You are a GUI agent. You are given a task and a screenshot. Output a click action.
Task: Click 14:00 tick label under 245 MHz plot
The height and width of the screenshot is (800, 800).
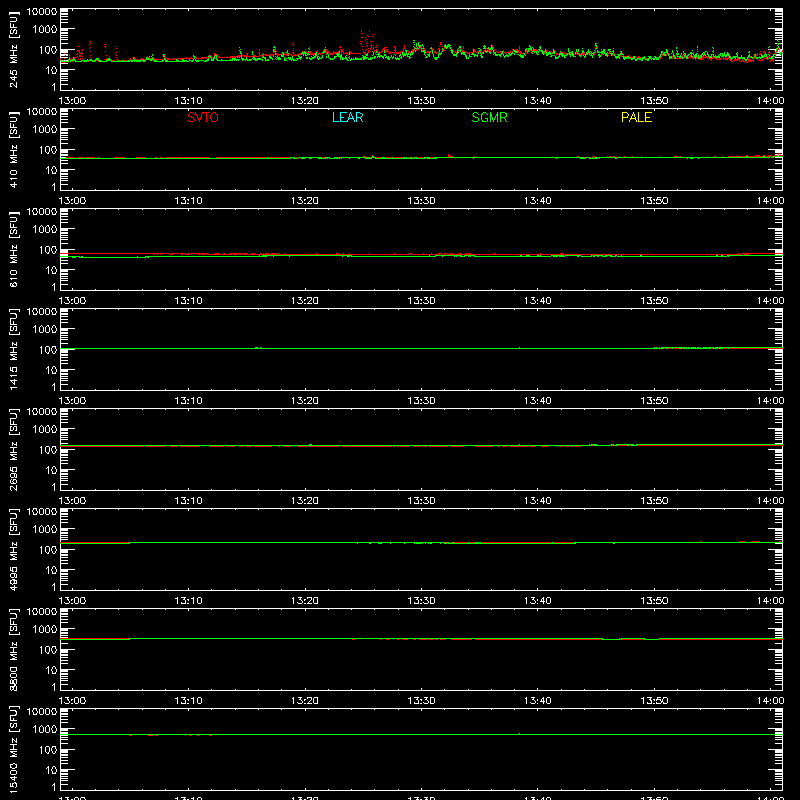click(770, 101)
